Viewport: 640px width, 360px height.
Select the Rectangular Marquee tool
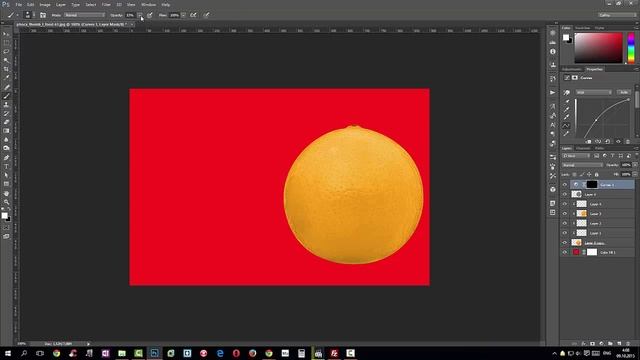point(6,43)
